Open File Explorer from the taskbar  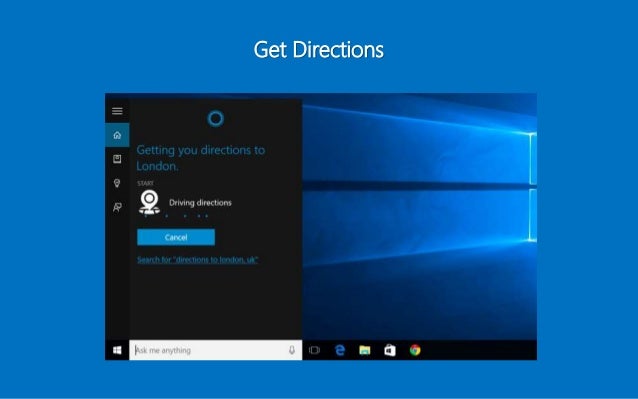click(365, 350)
